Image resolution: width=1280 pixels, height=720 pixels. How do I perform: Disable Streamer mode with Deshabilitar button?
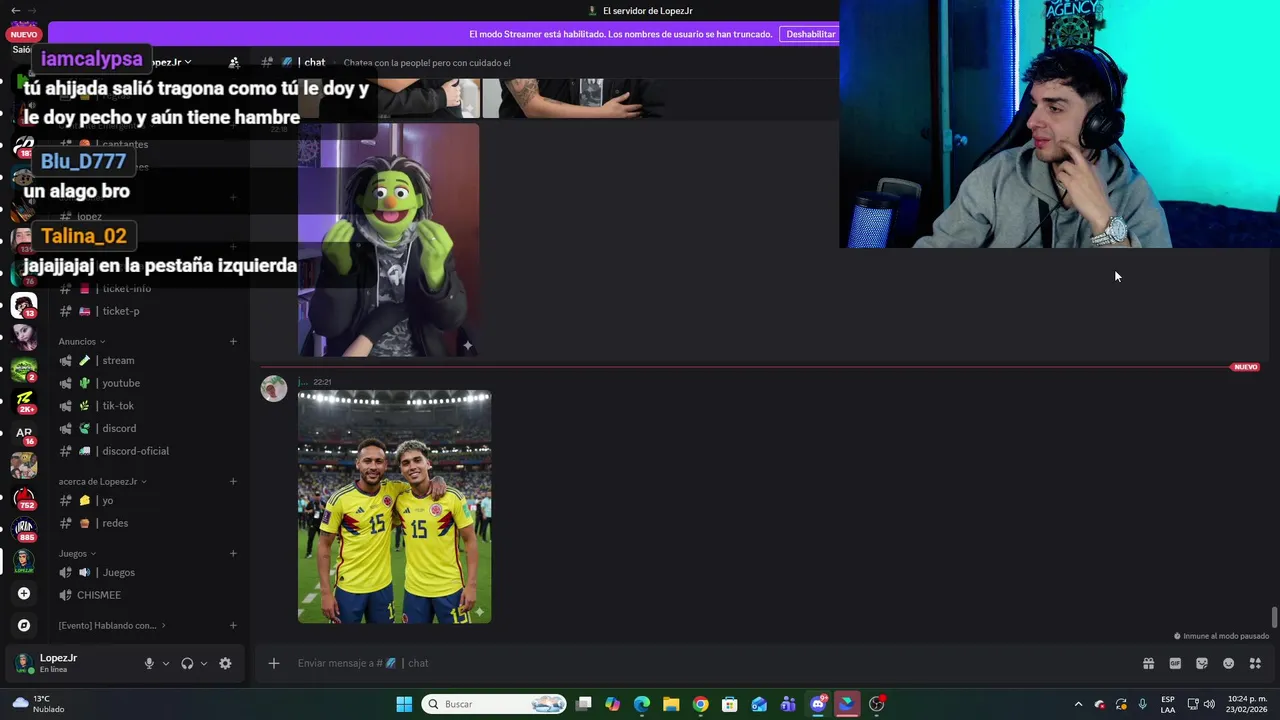pyautogui.click(x=810, y=34)
